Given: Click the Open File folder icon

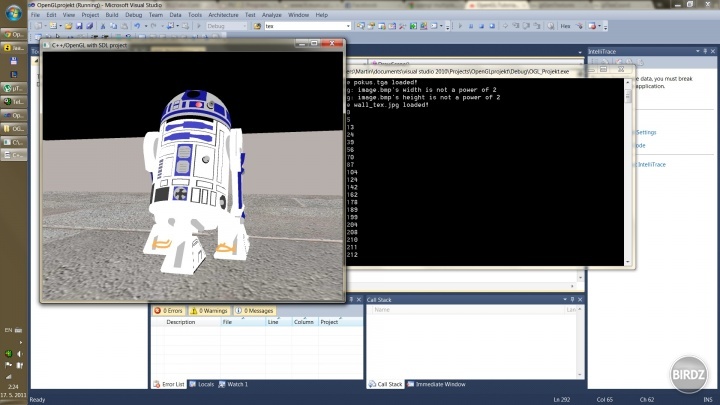Looking at the screenshot, I should 68,26.
